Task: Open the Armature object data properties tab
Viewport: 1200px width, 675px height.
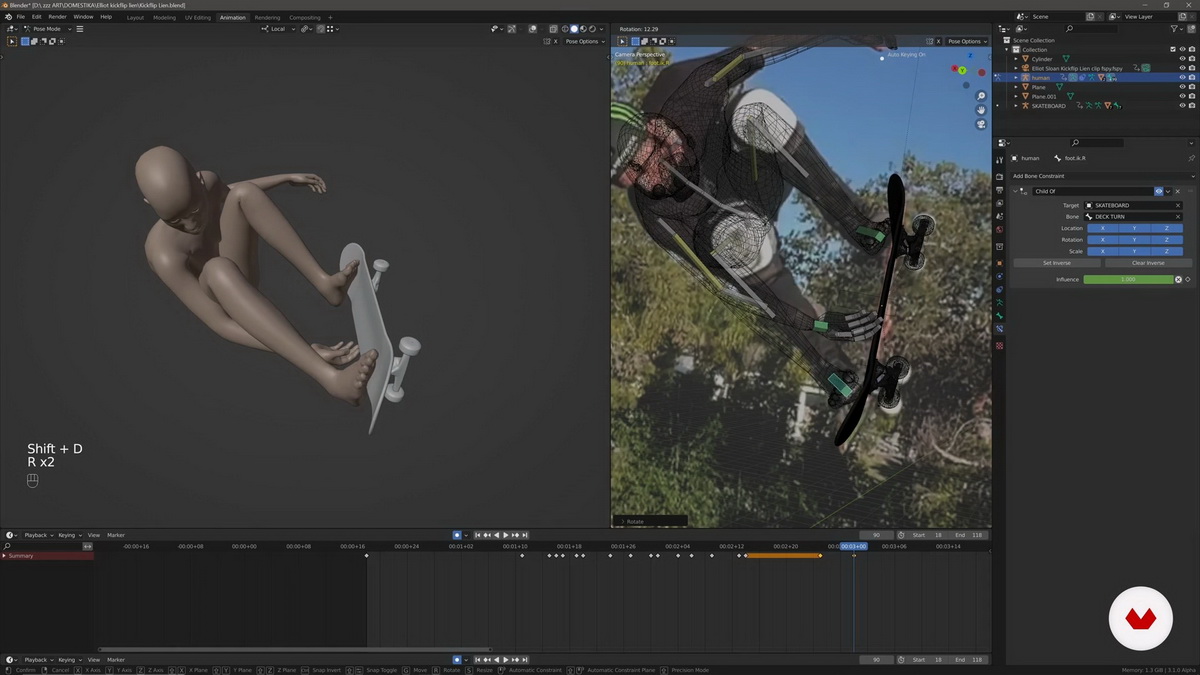Action: pyautogui.click(x=999, y=302)
